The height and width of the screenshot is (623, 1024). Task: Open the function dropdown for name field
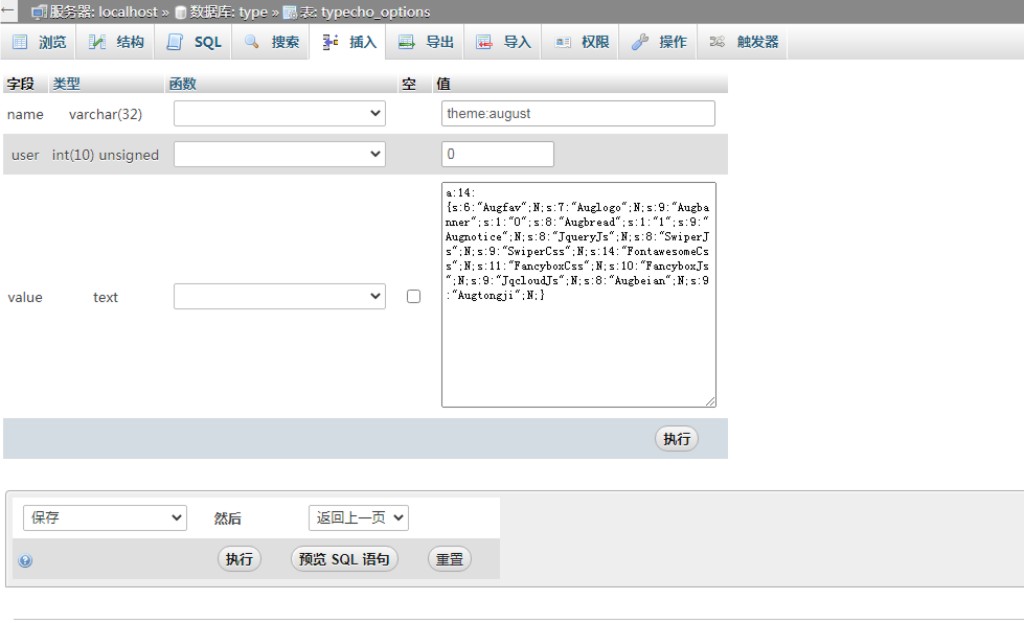click(280, 114)
